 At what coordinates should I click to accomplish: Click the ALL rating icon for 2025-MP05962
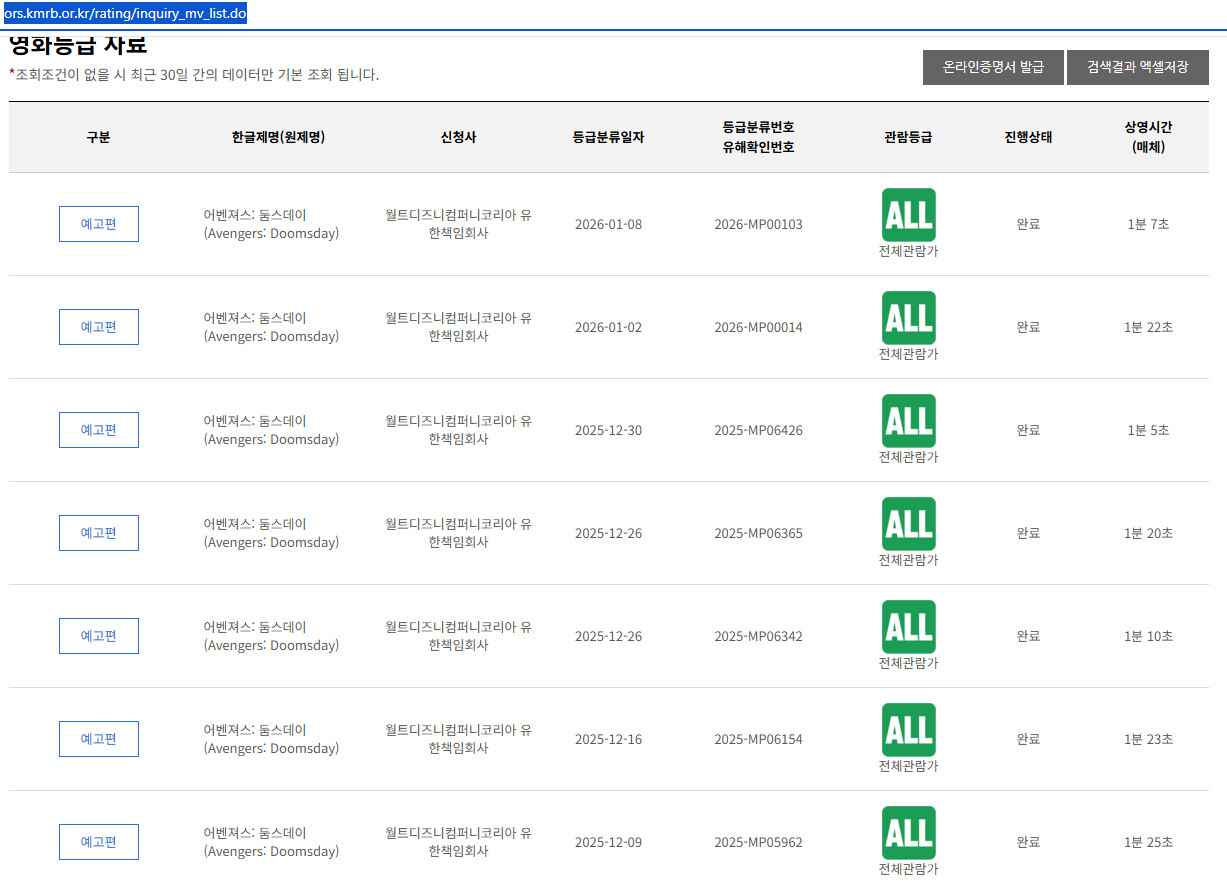point(908,832)
